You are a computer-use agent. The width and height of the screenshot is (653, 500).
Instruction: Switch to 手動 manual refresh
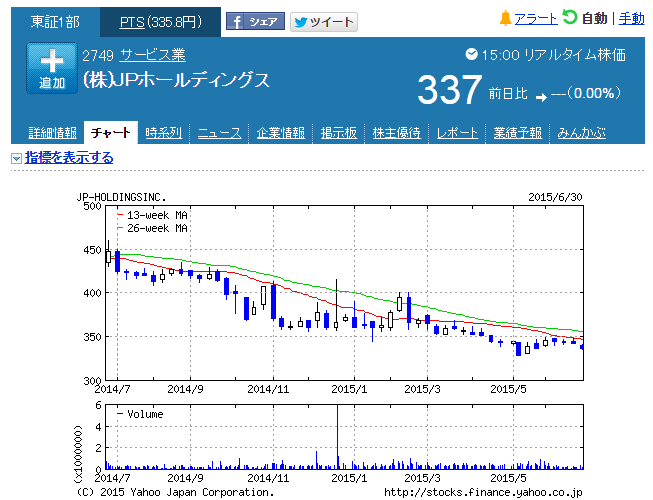point(631,19)
